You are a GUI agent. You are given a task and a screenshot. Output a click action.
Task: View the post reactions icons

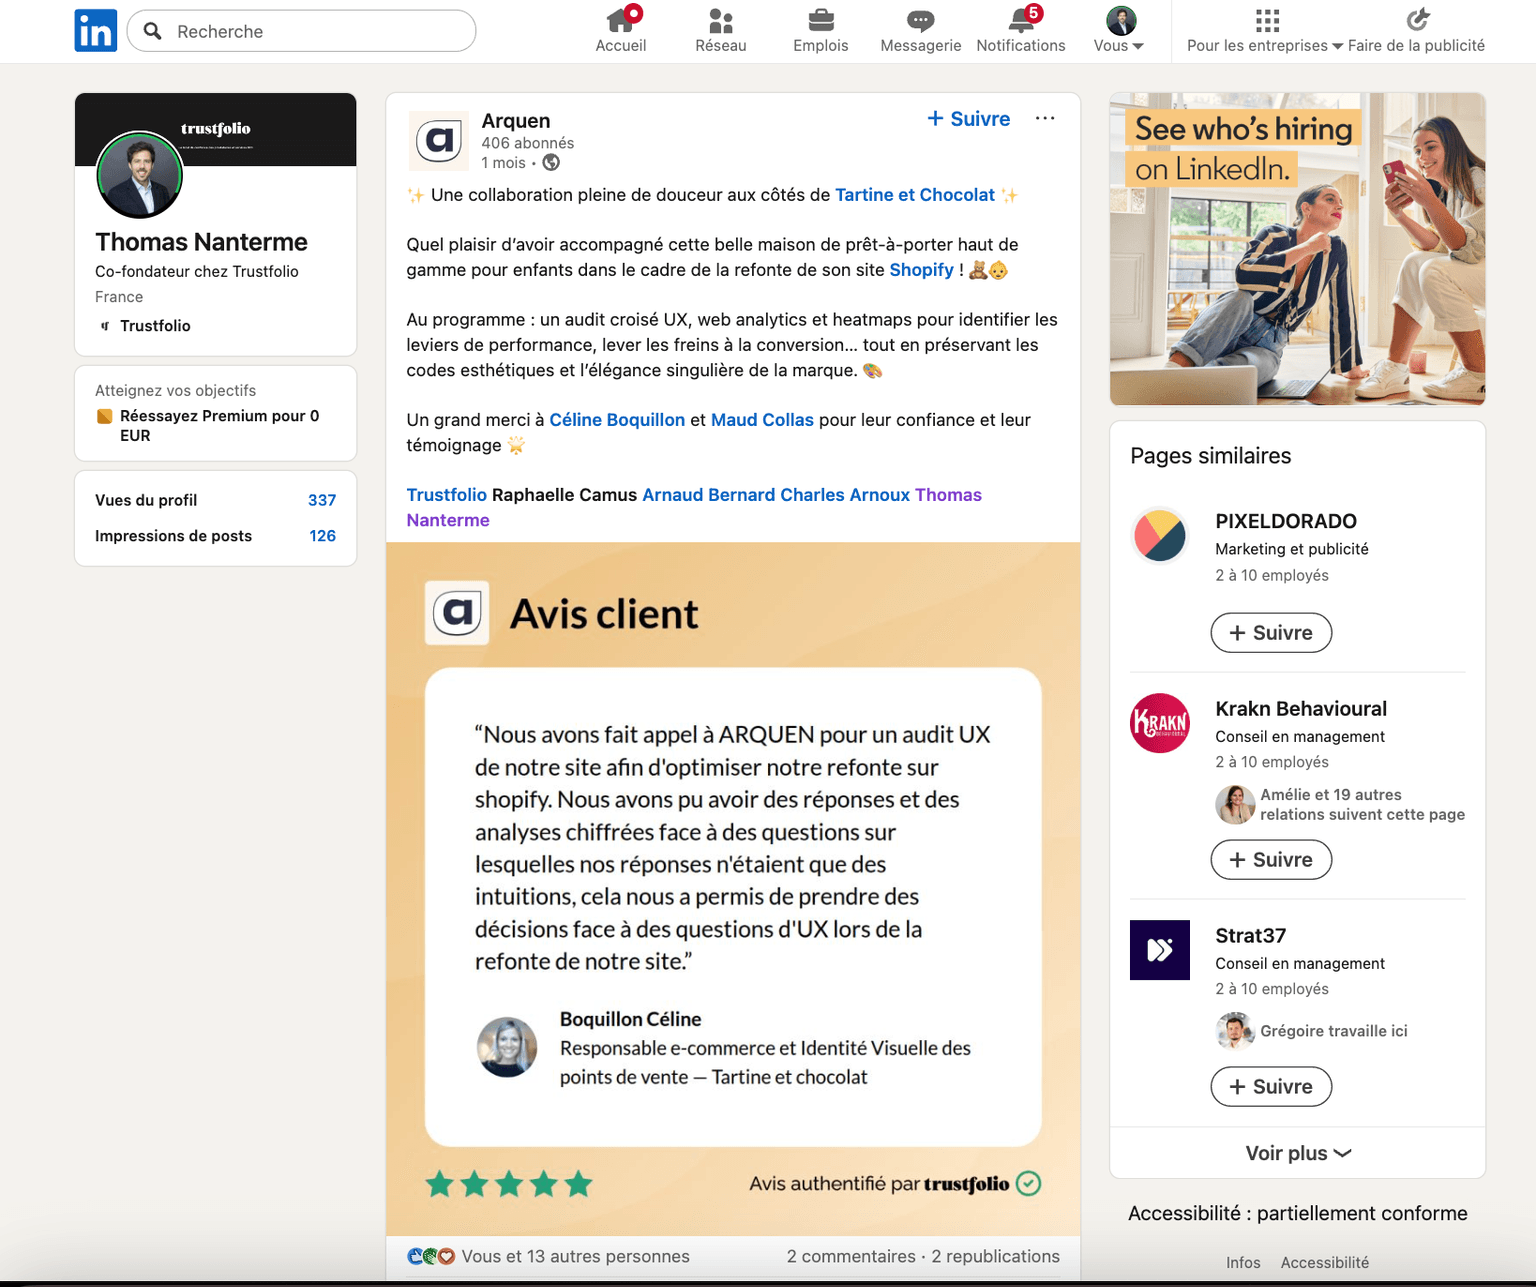[431, 1256]
